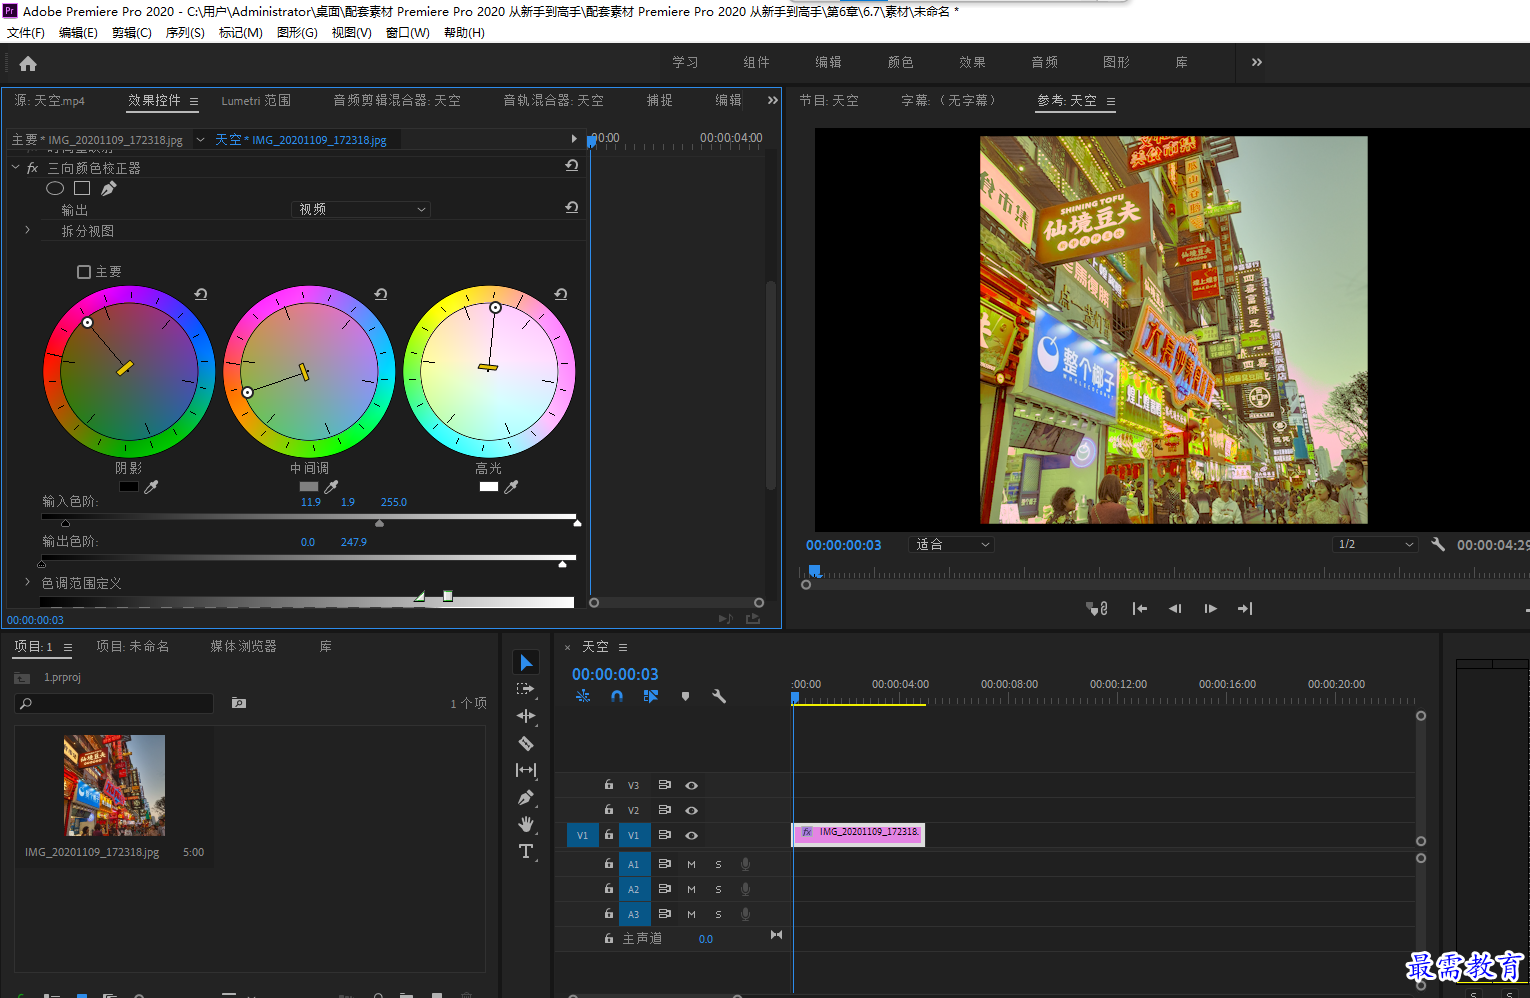Open the master clip dropdown arrow

click(x=200, y=139)
